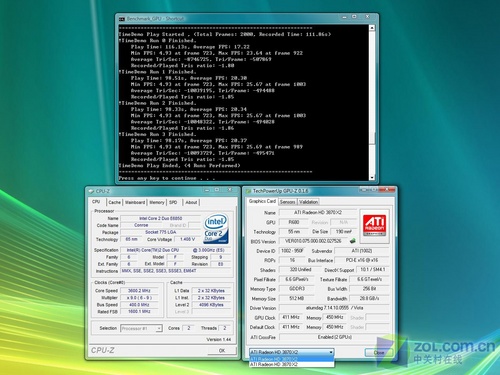Viewport: 500px width, 375px height.
Task: Click the Package field Socket 775 LGA
Action: [x=161, y=232]
